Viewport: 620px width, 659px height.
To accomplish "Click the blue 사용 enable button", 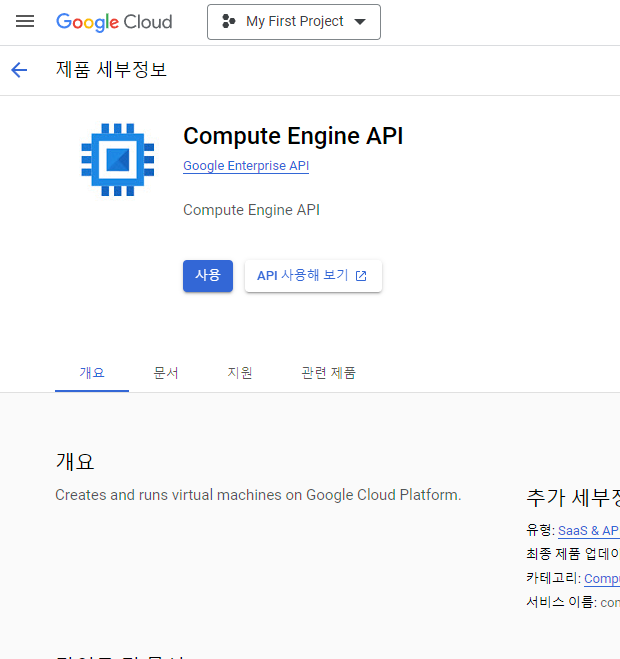I will point(208,276).
